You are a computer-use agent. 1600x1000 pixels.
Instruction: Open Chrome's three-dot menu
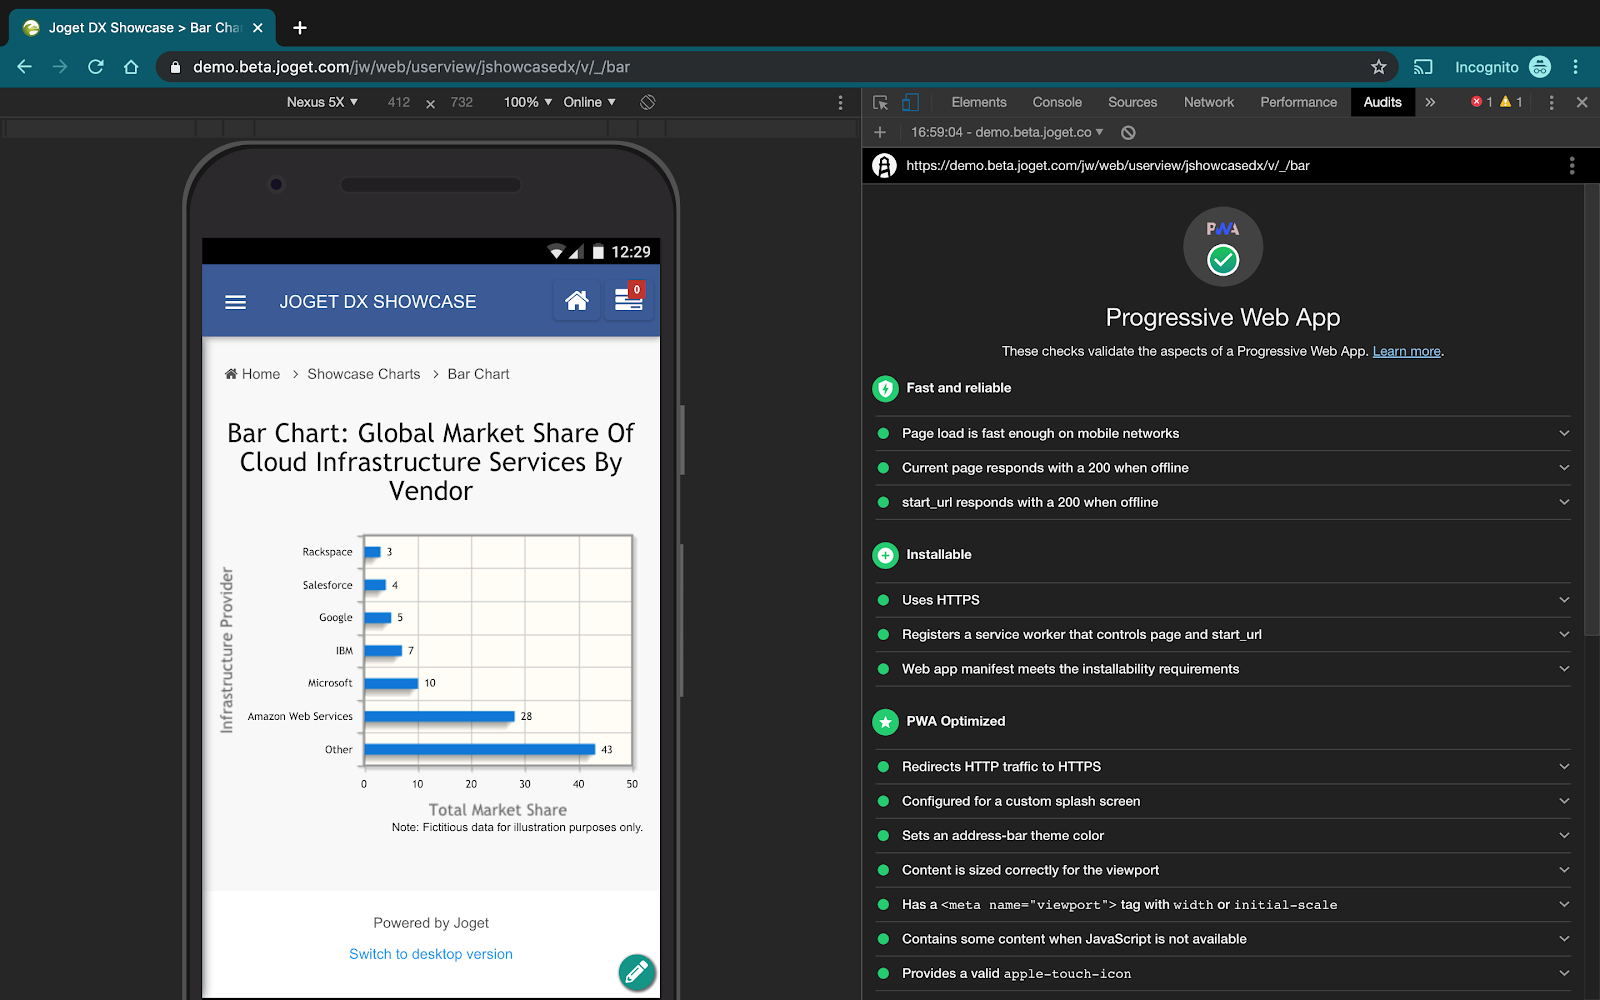pos(1575,67)
